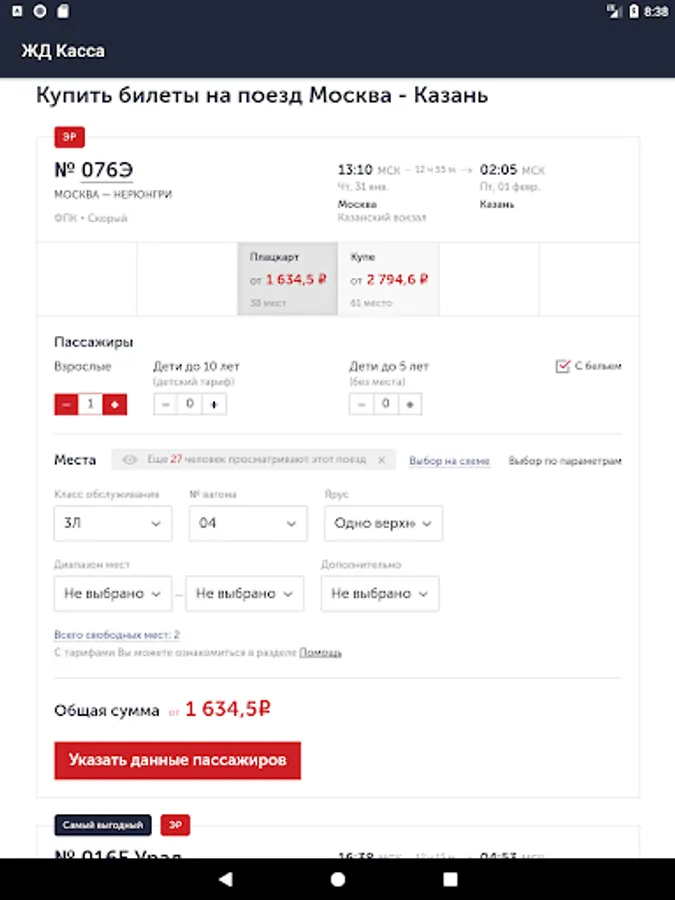Open the 'Помощь' help link
The image size is (675, 900).
[320, 652]
